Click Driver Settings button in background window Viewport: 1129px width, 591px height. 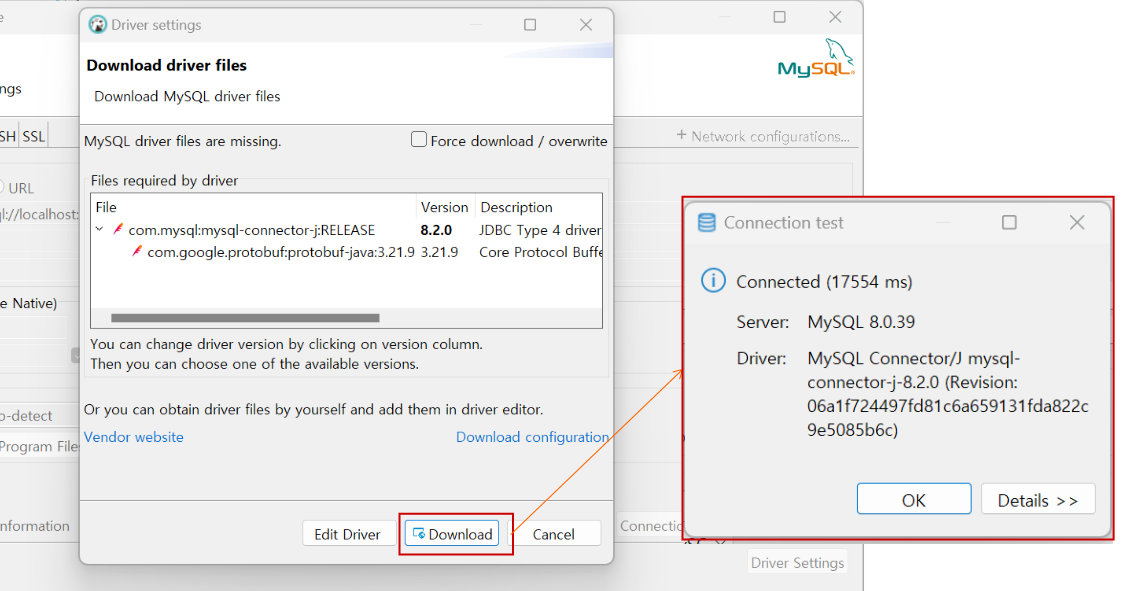[797, 562]
